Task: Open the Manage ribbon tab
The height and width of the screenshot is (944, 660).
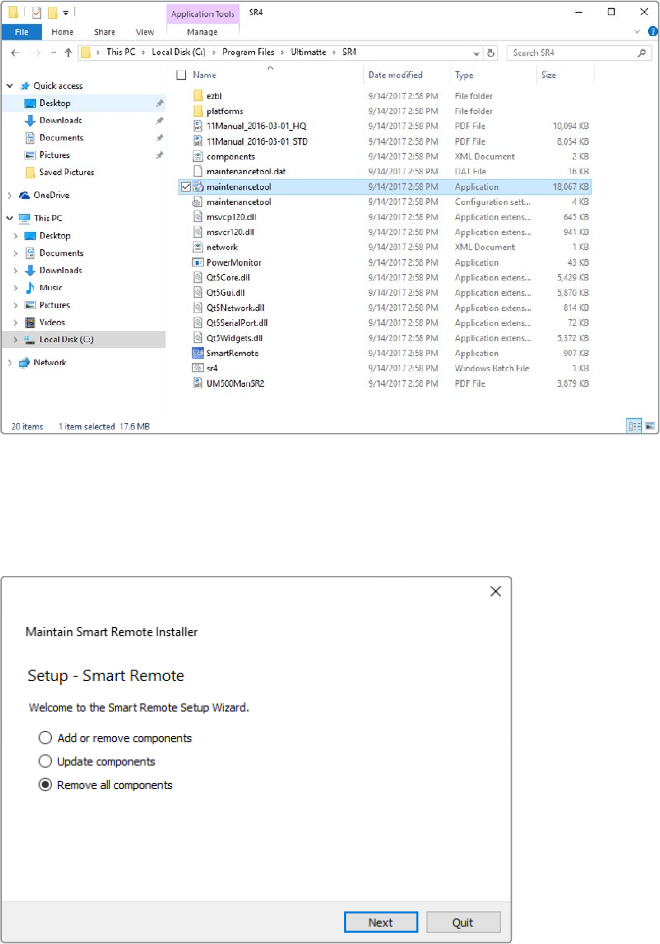Action: tap(202, 32)
